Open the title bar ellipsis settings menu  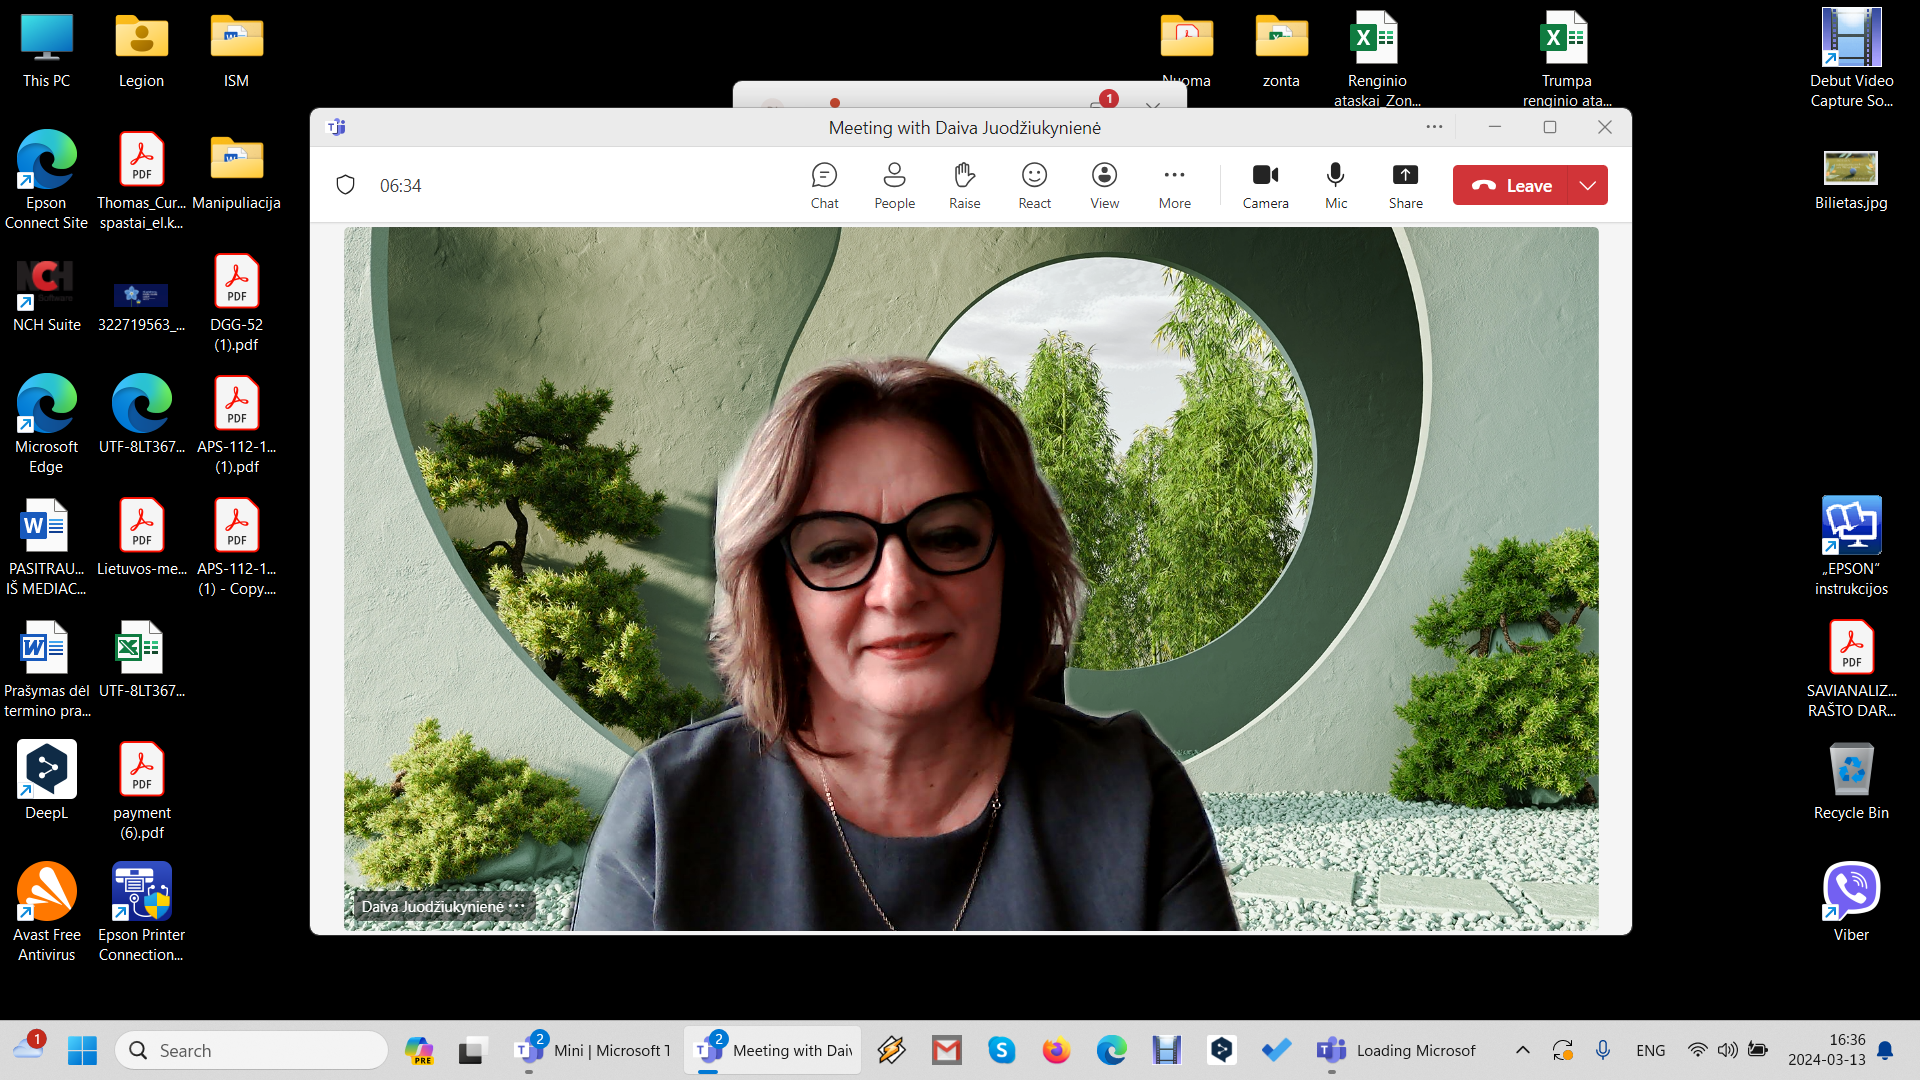(x=1434, y=127)
